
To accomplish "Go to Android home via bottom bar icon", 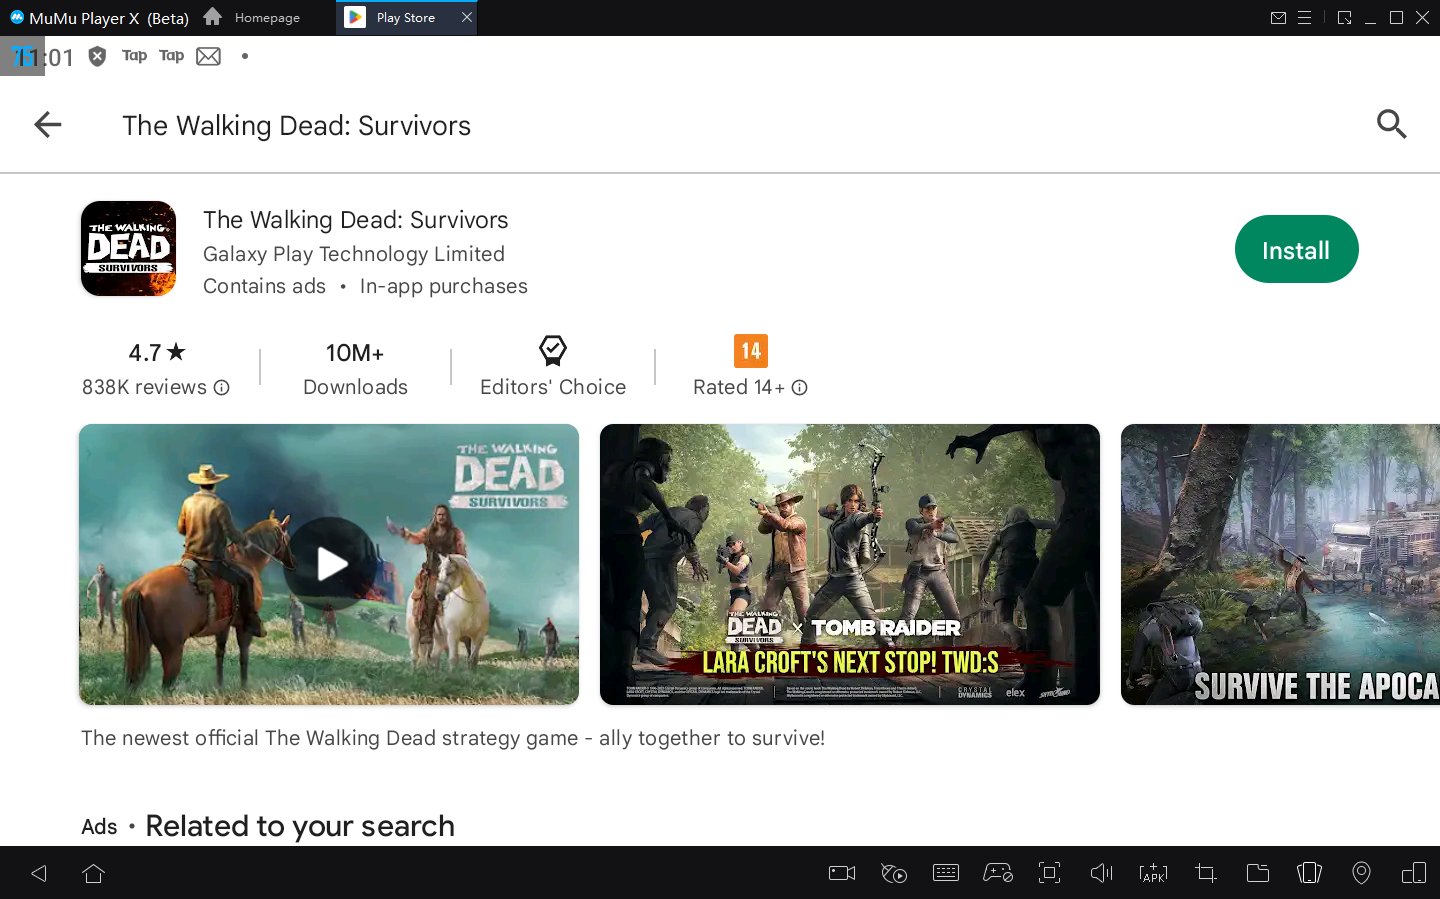I will pos(94,873).
